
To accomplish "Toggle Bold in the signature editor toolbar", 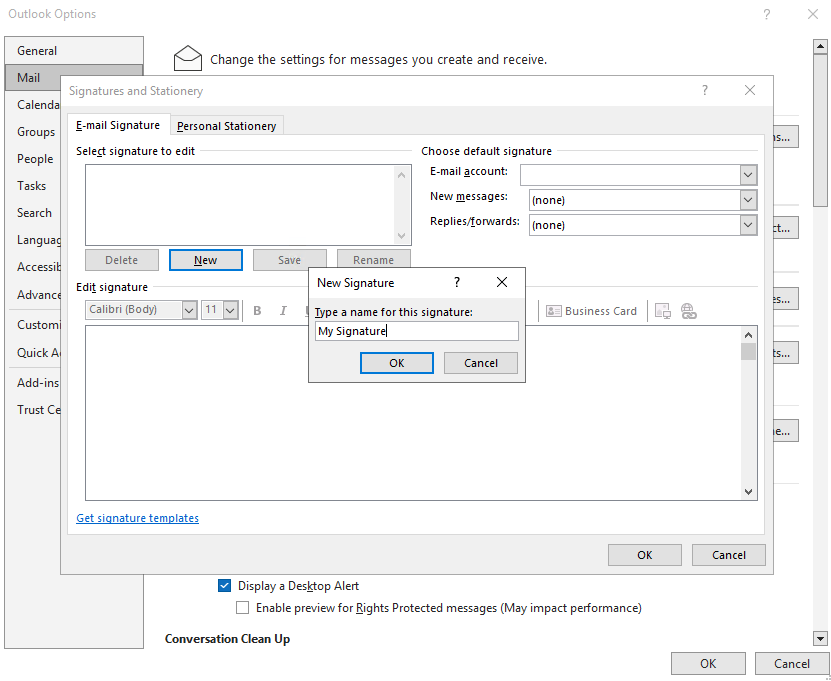I will tap(258, 311).
